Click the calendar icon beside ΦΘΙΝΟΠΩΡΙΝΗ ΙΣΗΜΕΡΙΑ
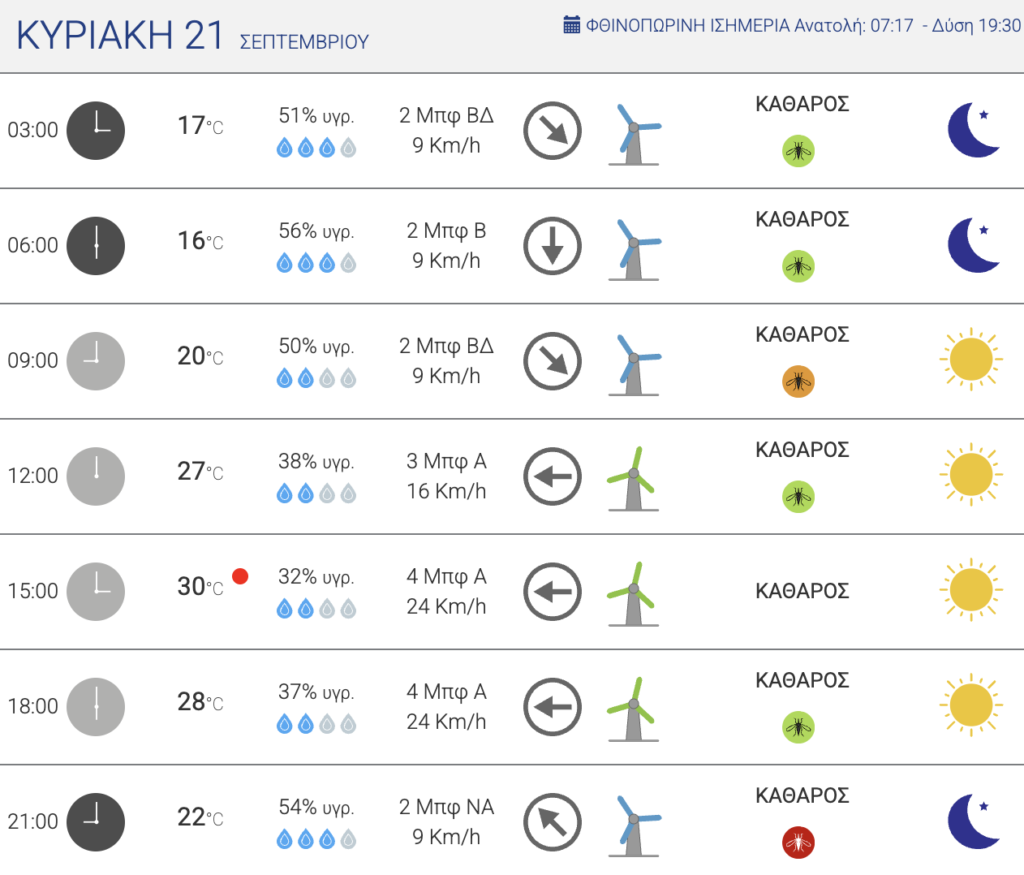This screenshot has height=875, width=1024. click(x=571, y=25)
